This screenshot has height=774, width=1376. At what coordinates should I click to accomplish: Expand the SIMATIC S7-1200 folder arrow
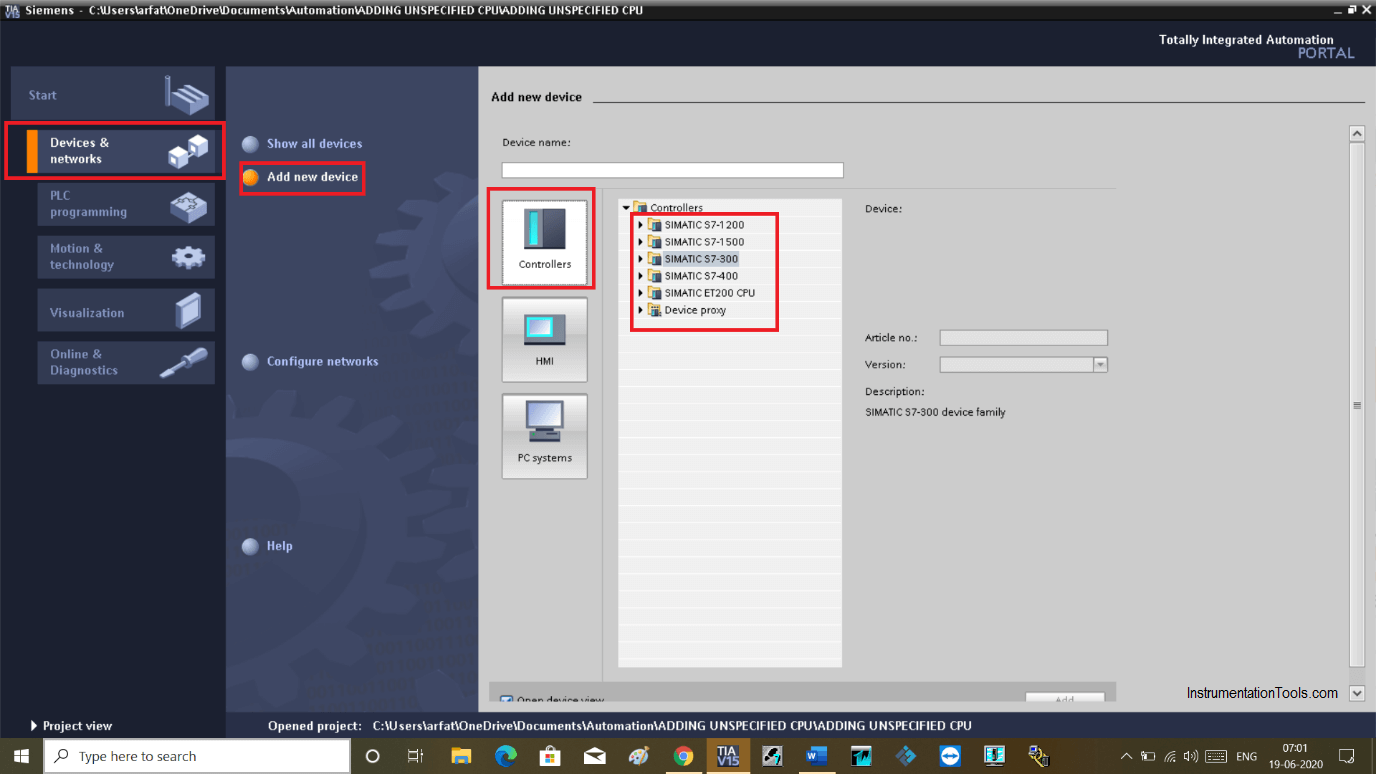(640, 225)
